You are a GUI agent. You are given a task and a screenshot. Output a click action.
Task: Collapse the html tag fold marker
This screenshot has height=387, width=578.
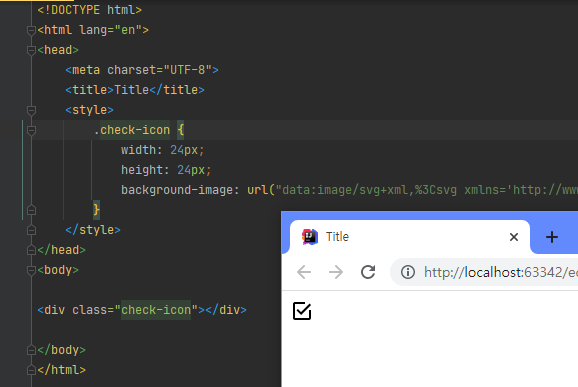click(x=31, y=30)
